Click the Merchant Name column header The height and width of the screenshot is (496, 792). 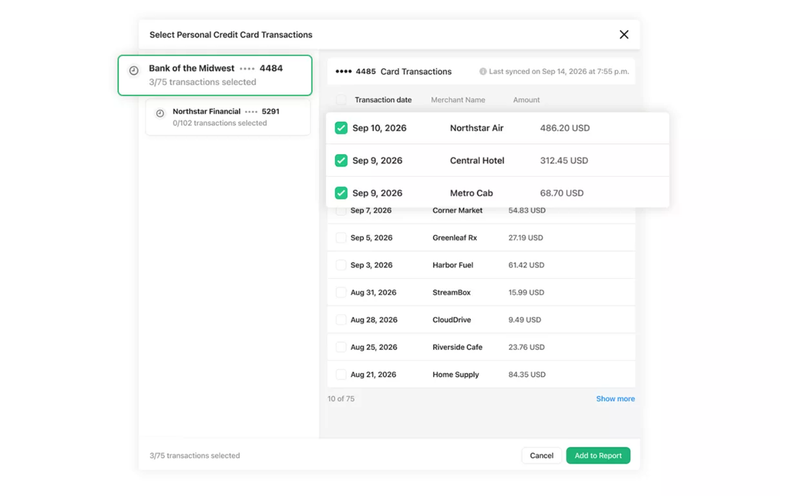[x=458, y=100]
